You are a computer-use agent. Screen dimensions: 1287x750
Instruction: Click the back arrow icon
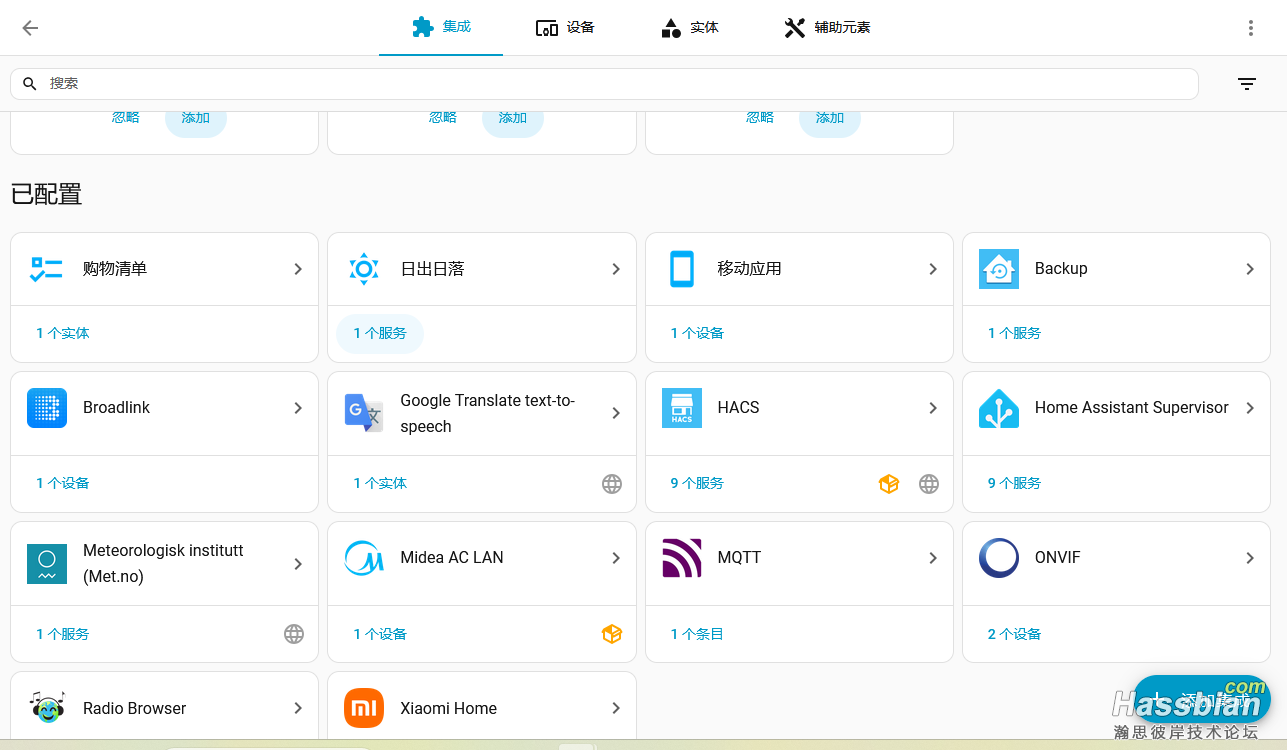30,28
